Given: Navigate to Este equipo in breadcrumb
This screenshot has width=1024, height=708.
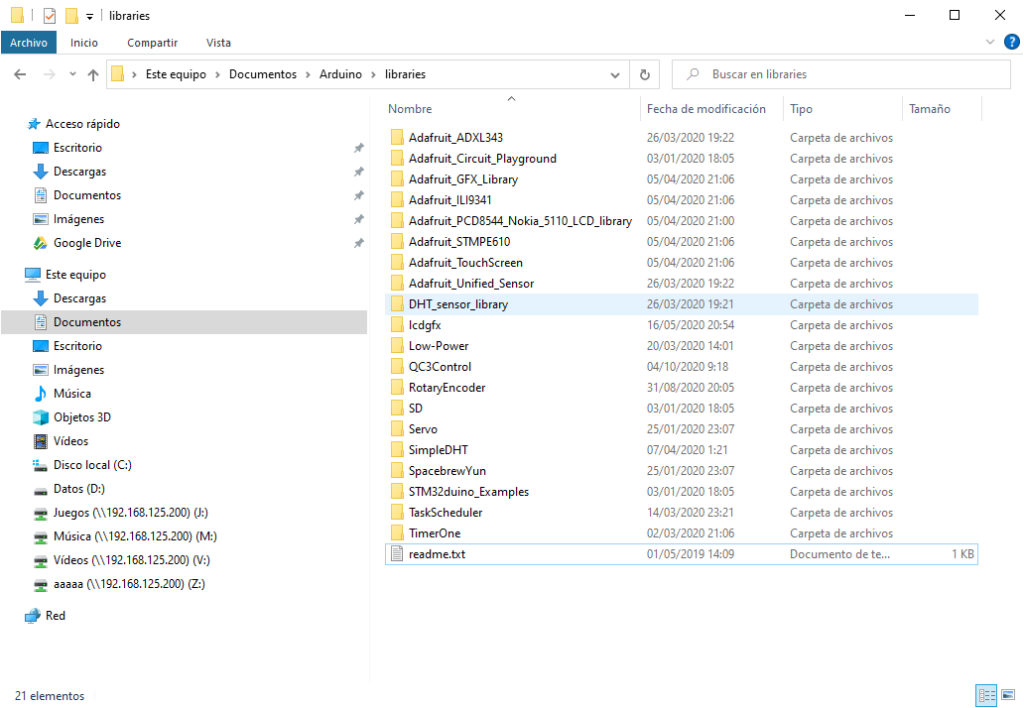Looking at the screenshot, I should pos(176,74).
